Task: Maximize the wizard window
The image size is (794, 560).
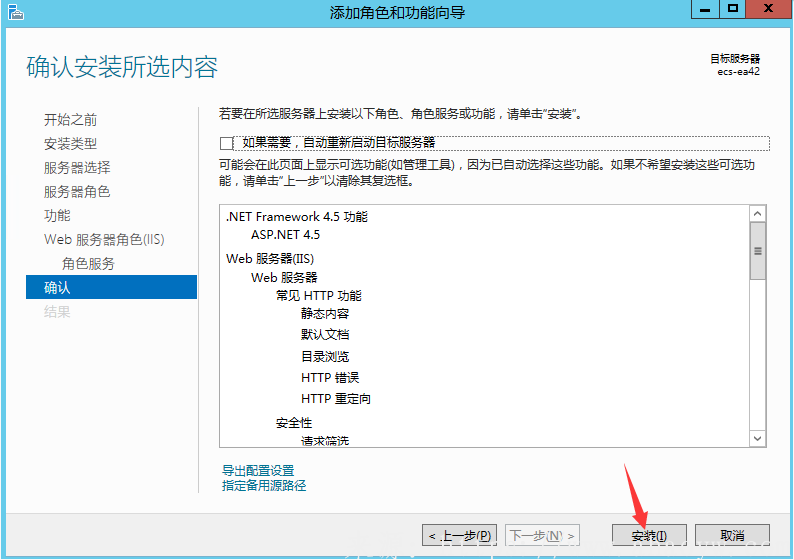Action: (733, 9)
